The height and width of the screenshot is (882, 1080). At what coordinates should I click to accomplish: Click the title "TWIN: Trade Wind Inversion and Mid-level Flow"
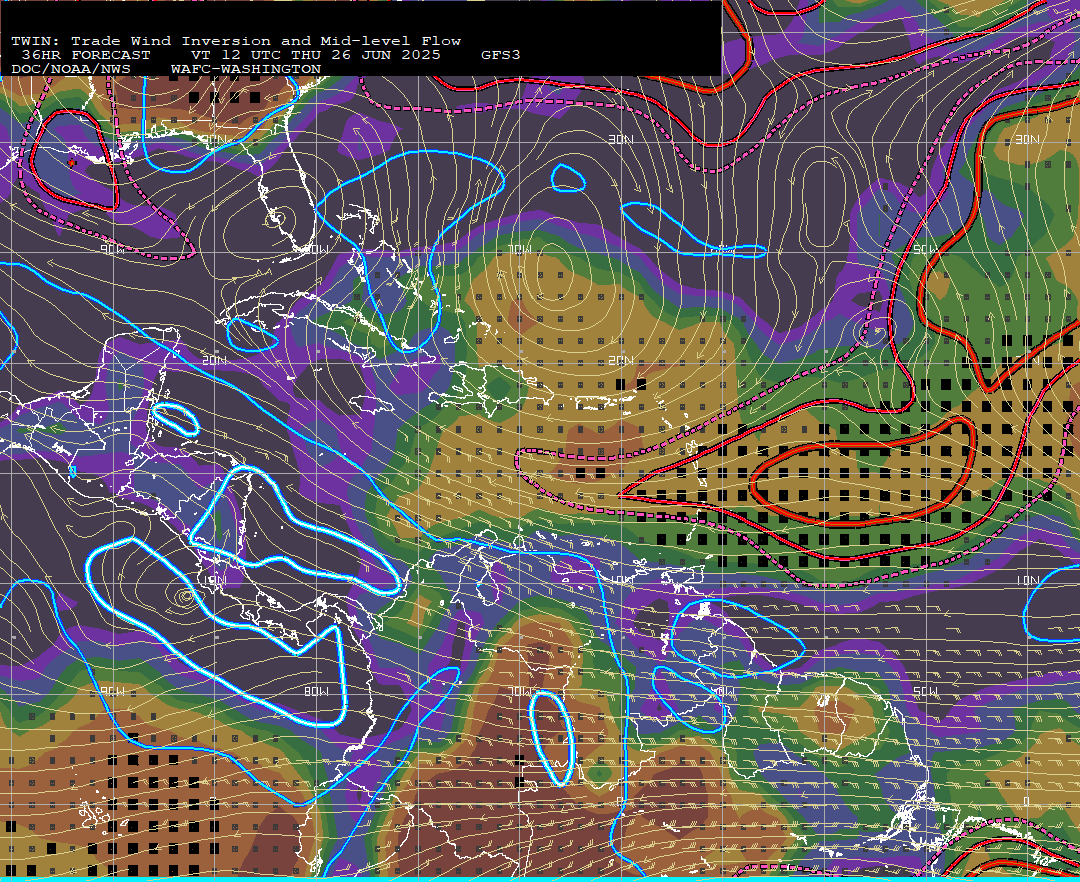[236, 41]
